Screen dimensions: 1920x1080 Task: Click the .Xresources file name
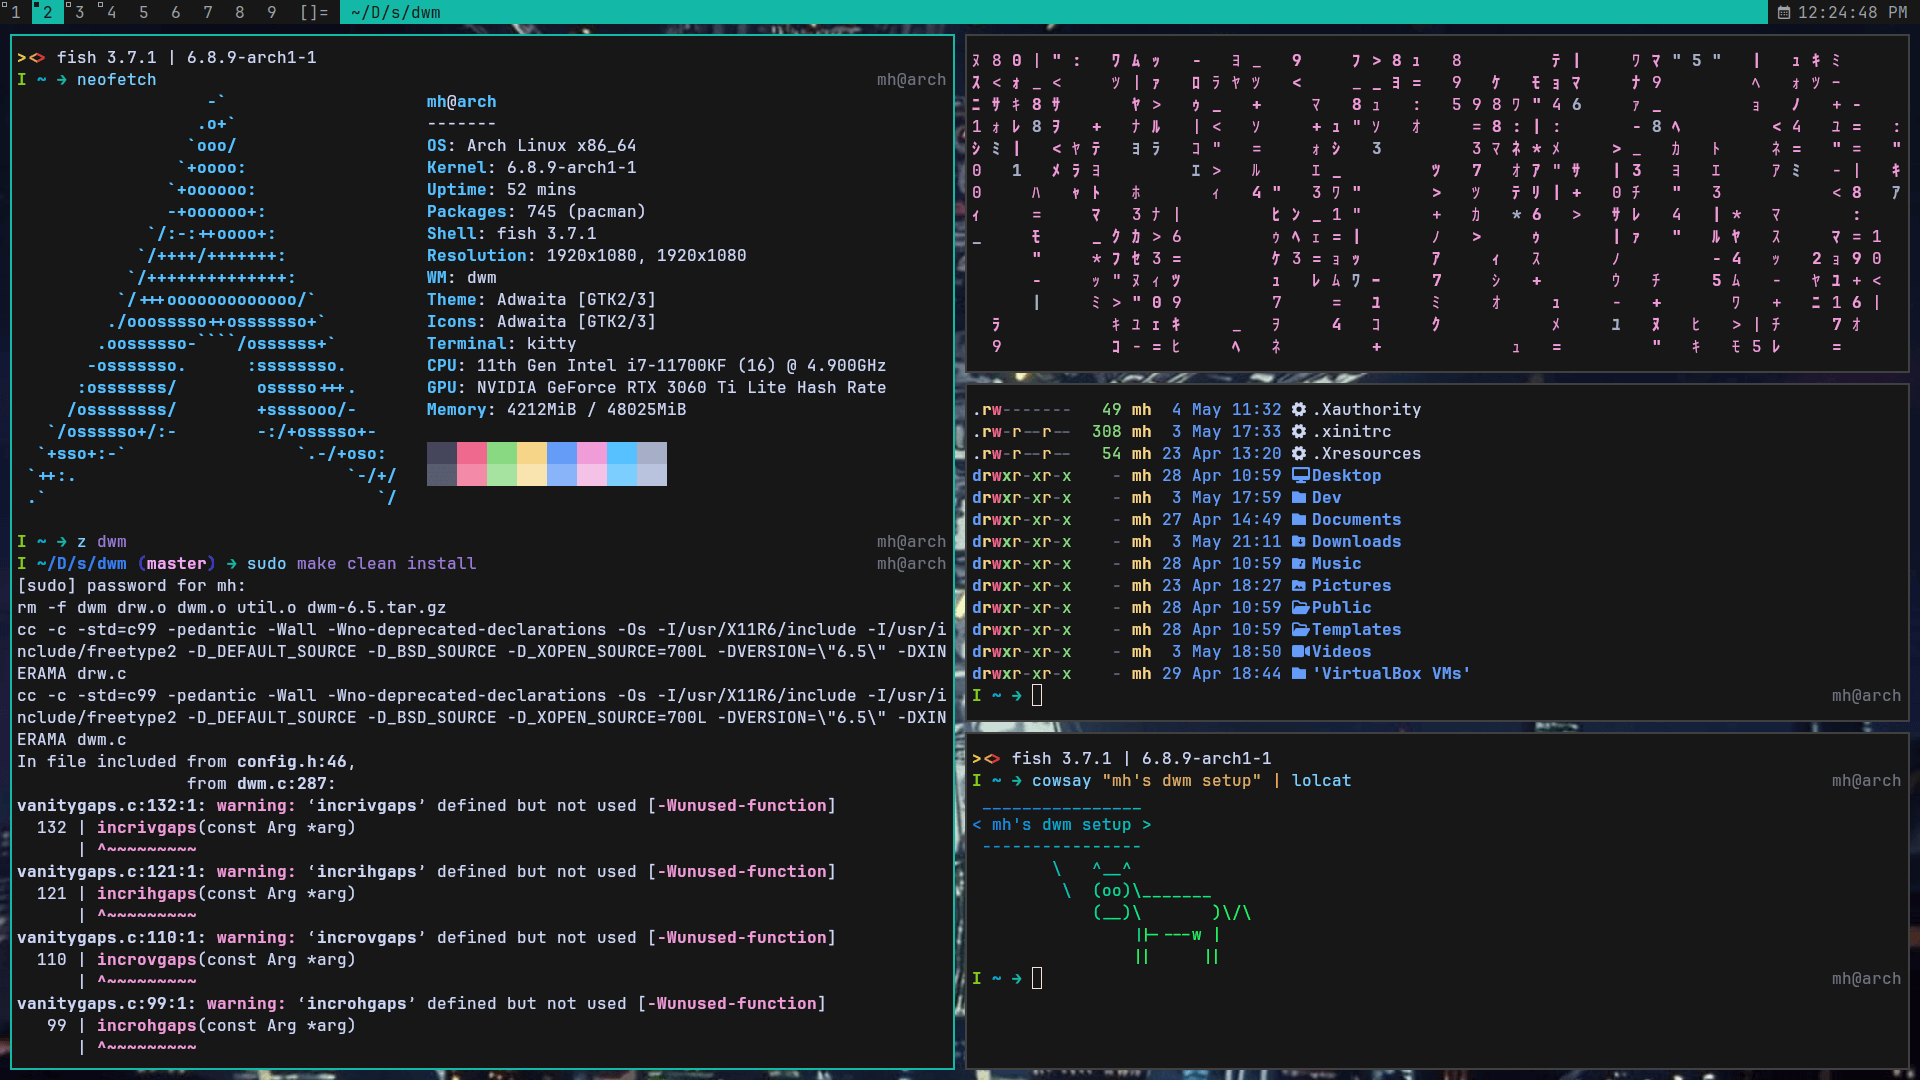[1366, 453]
